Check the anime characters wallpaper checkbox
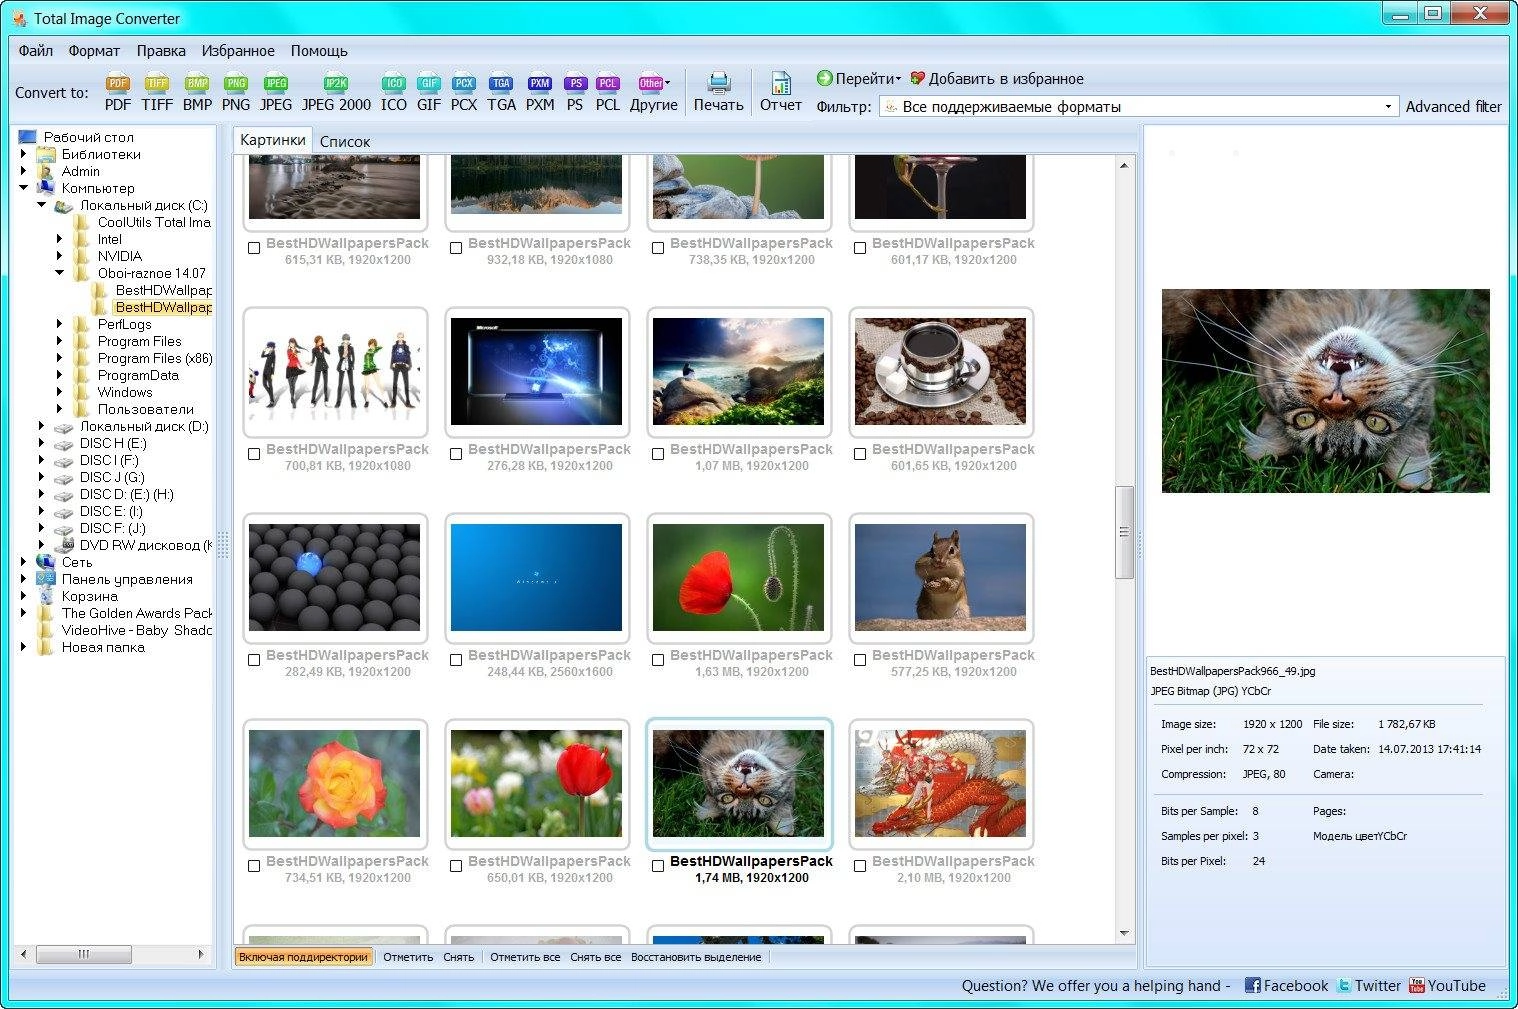Viewport: 1518px width, 1009px height. tap(254, 454)
